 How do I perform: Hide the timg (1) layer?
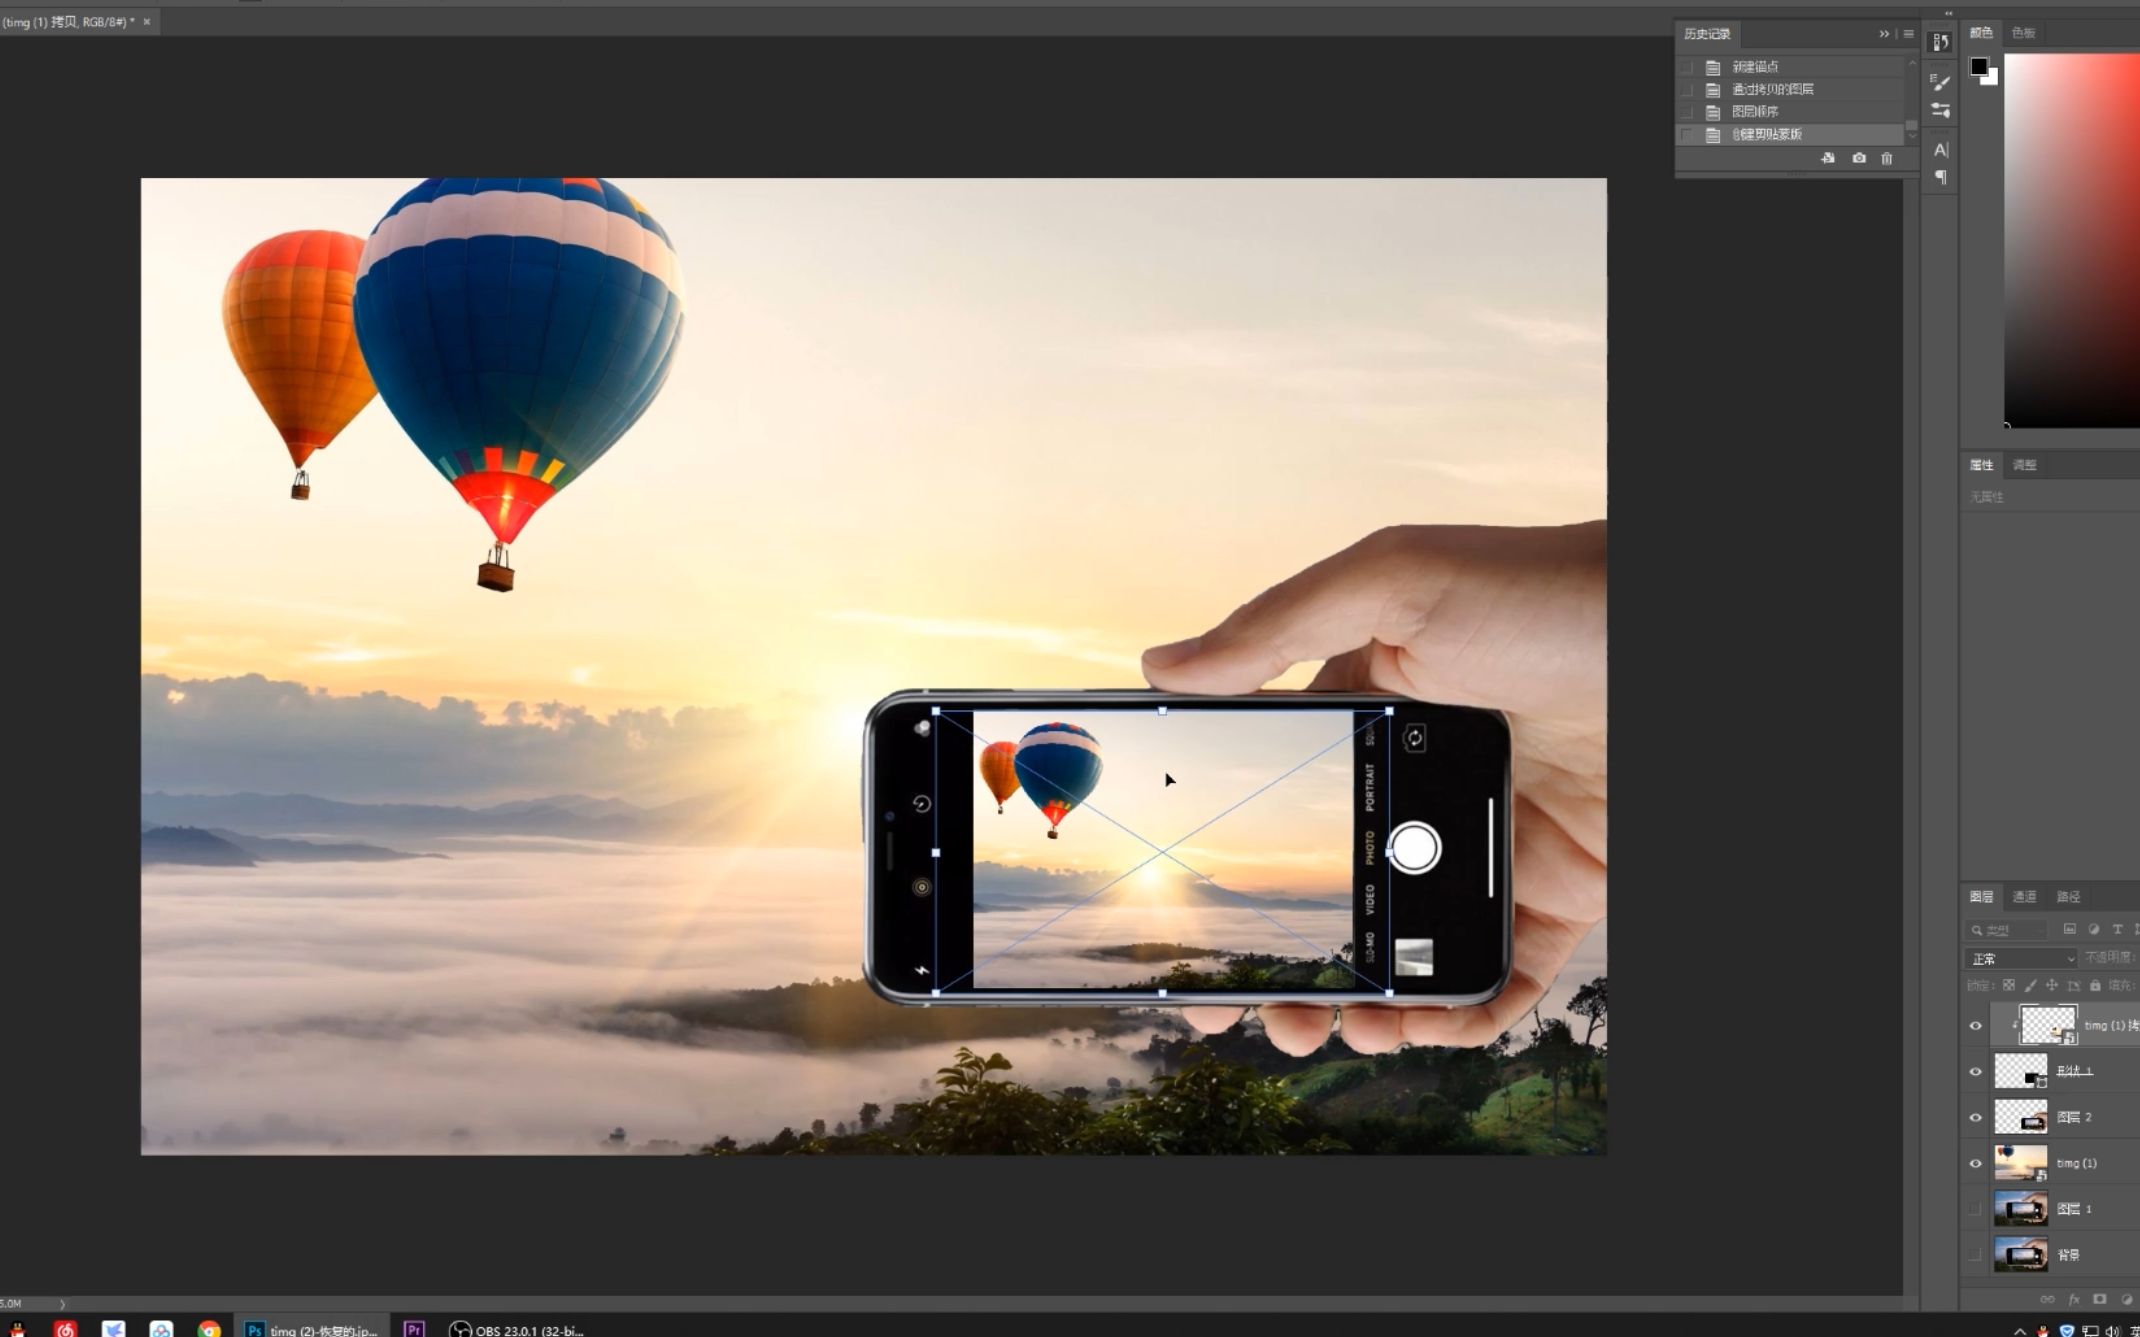[1975, 1163]
